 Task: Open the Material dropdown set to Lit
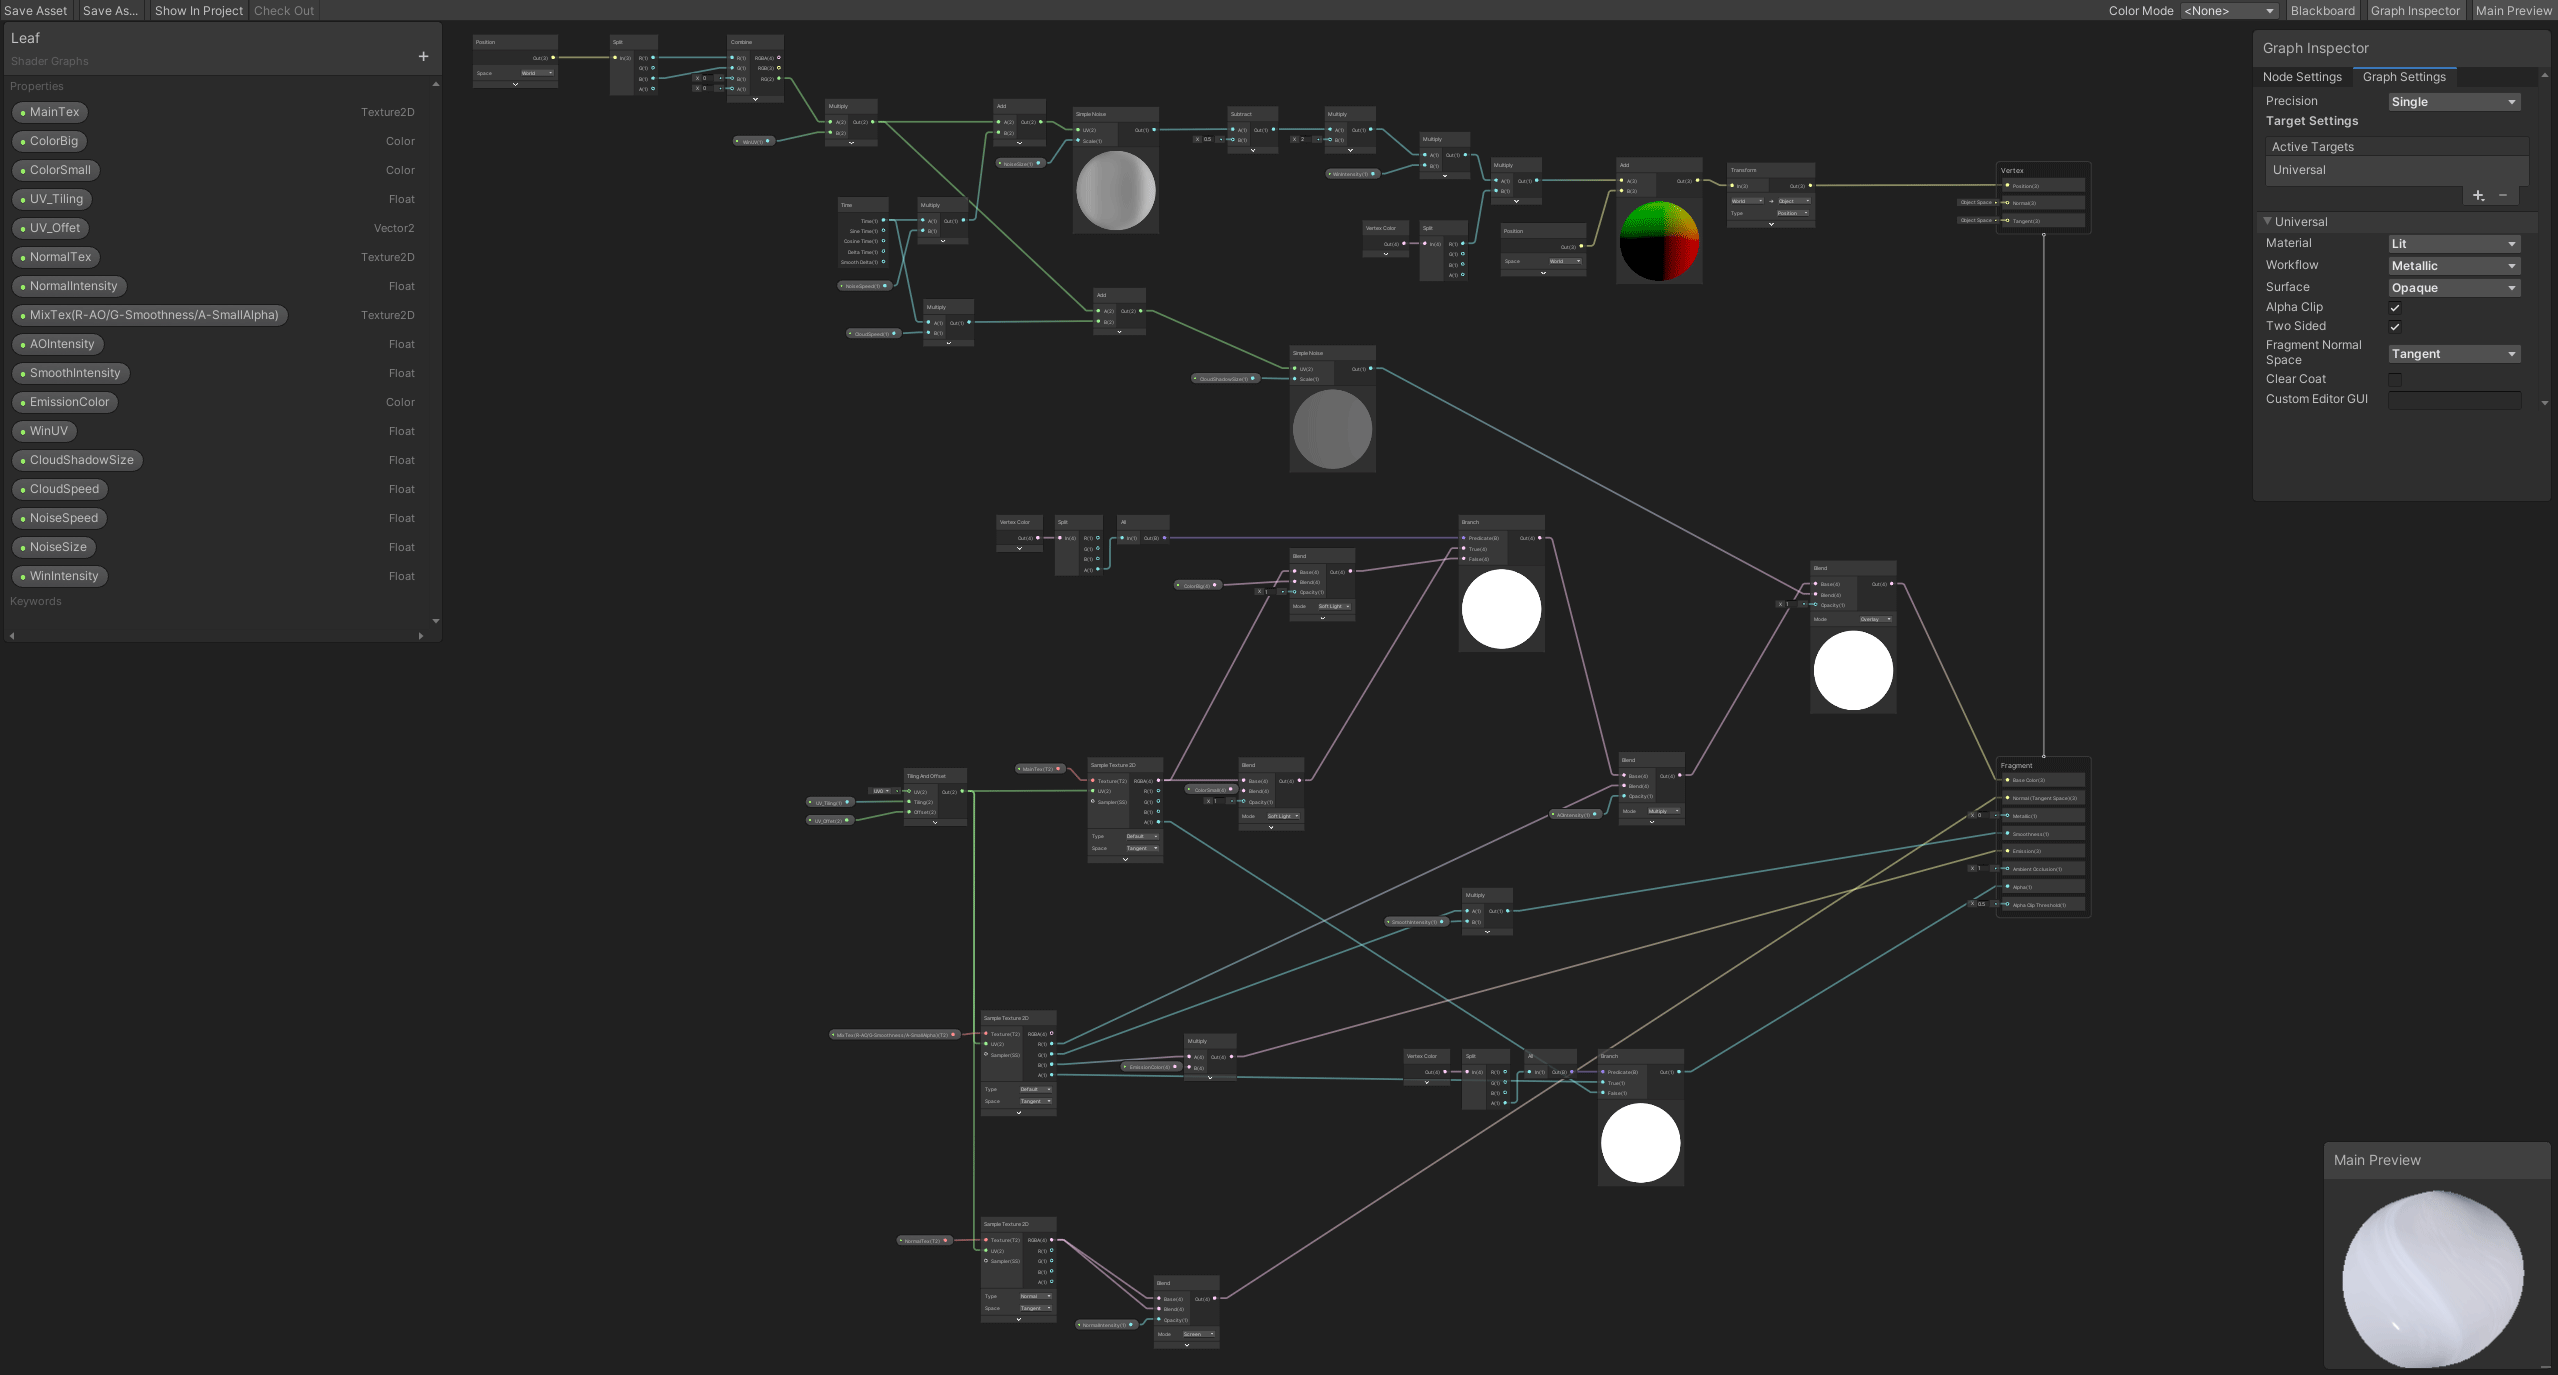tap(2454, 244)
